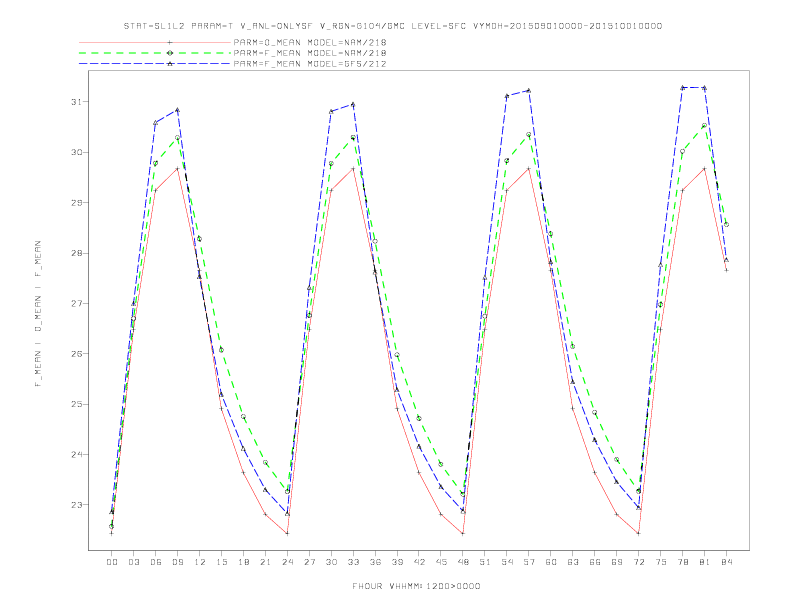This screenshot has height=612, width=792.
Task: Click x-axis tick label 75
Action: coord(661,562)
